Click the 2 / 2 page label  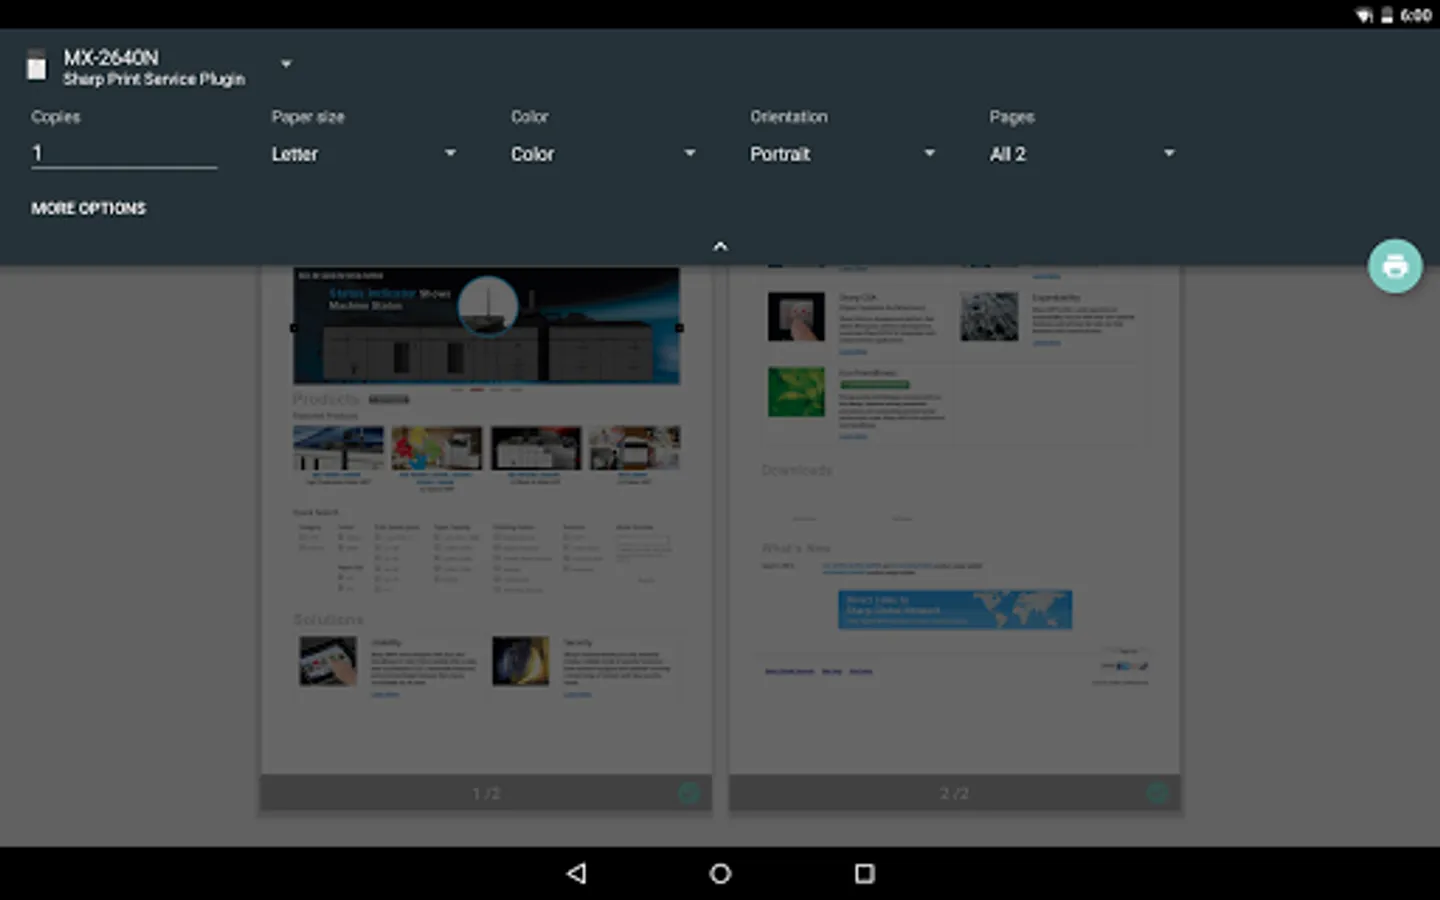point(954,793)
